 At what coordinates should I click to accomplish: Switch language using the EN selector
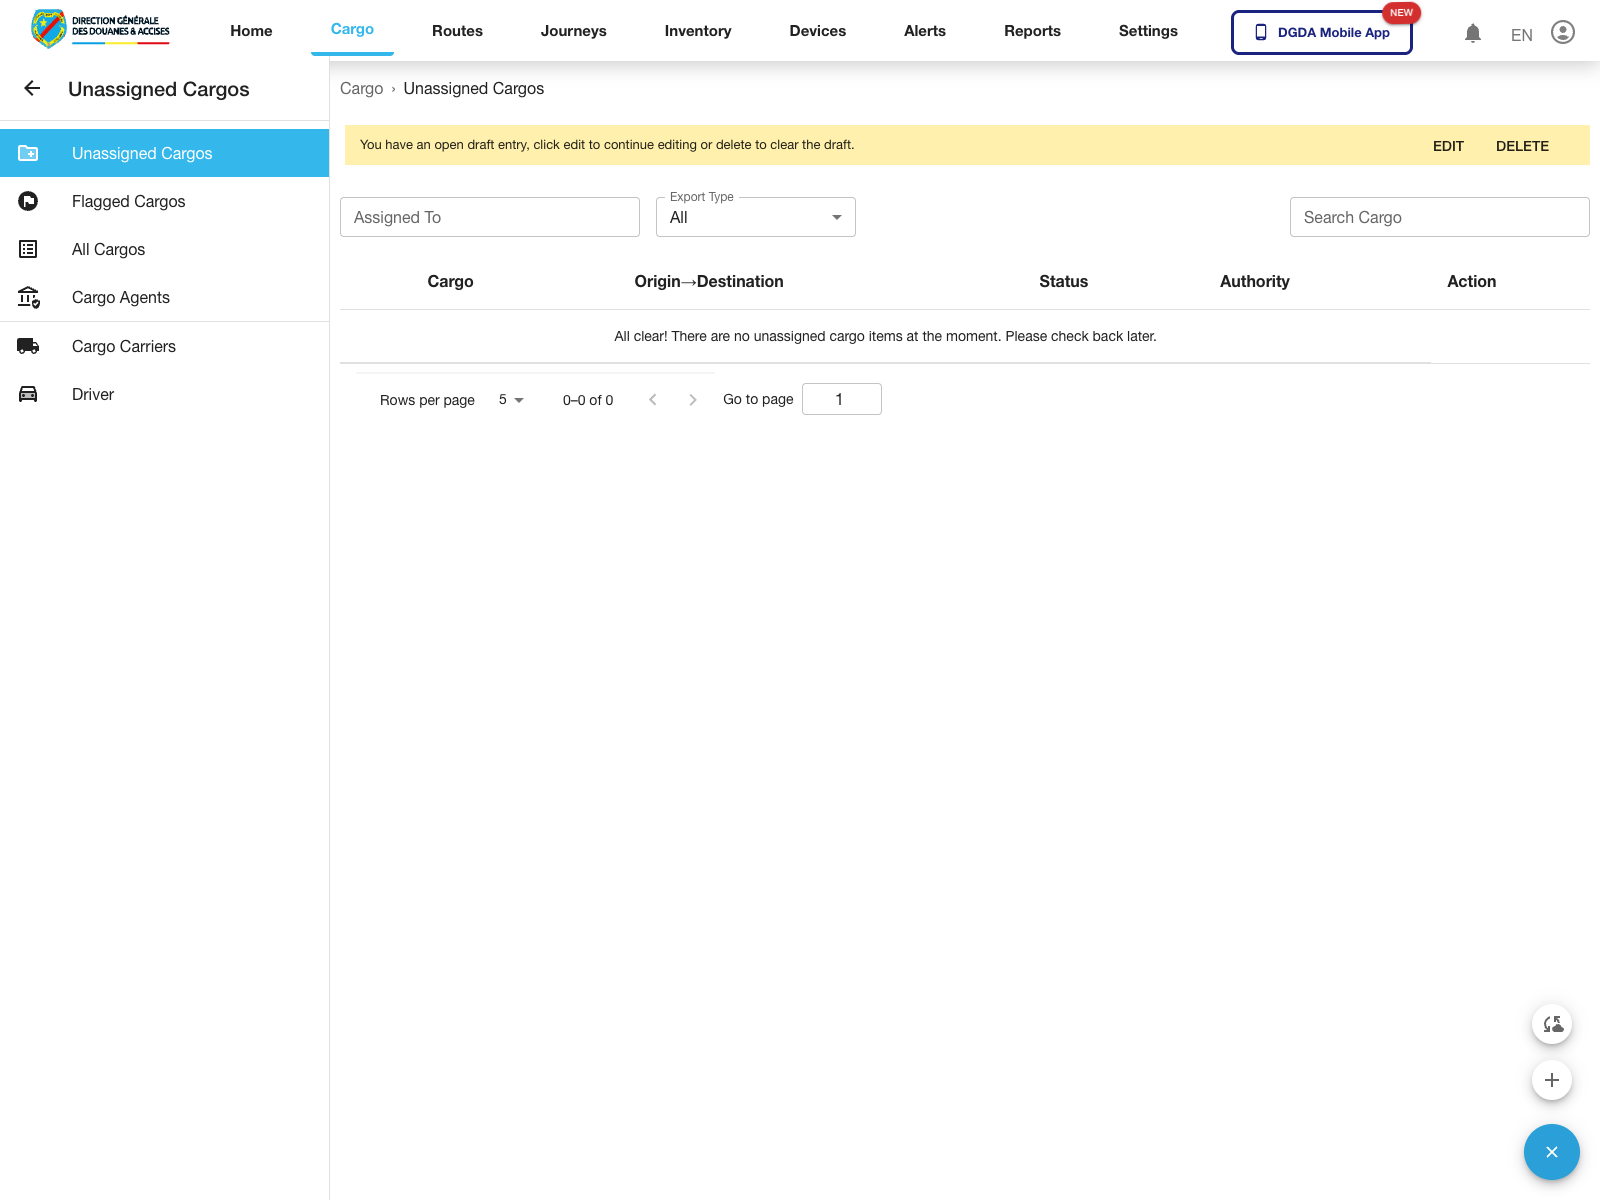click(x=1521, y=35)
